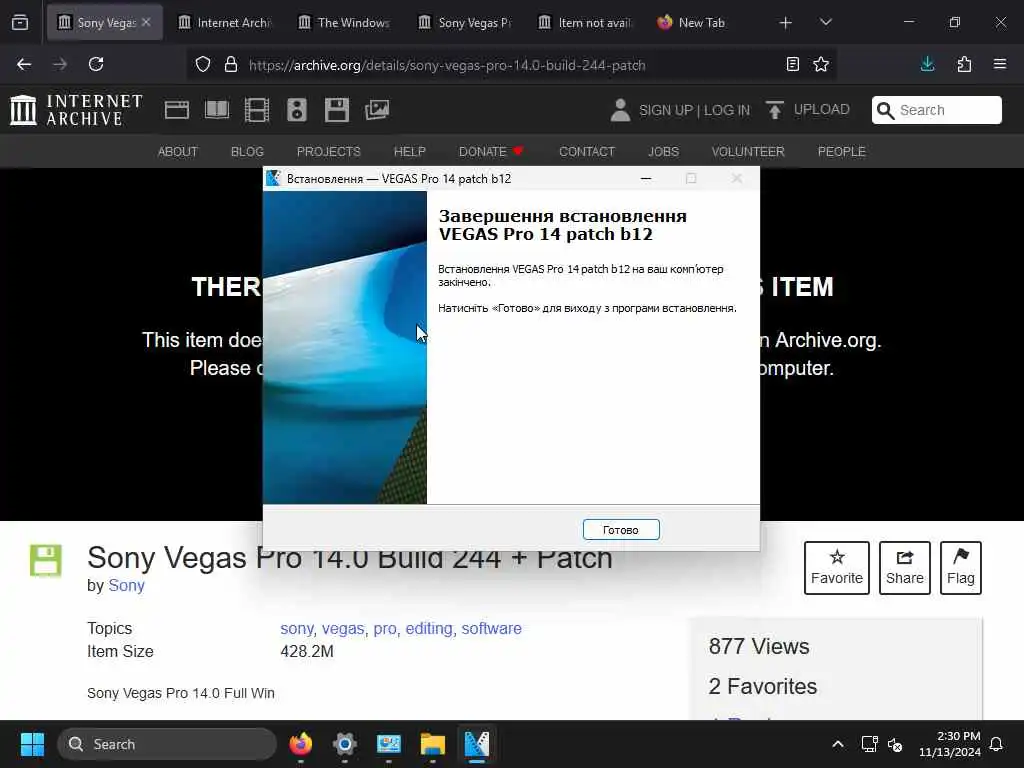Screen dimensions: 1024x768
Task: Open the PROJECTS menu item
Action: [x=328, y=152]
